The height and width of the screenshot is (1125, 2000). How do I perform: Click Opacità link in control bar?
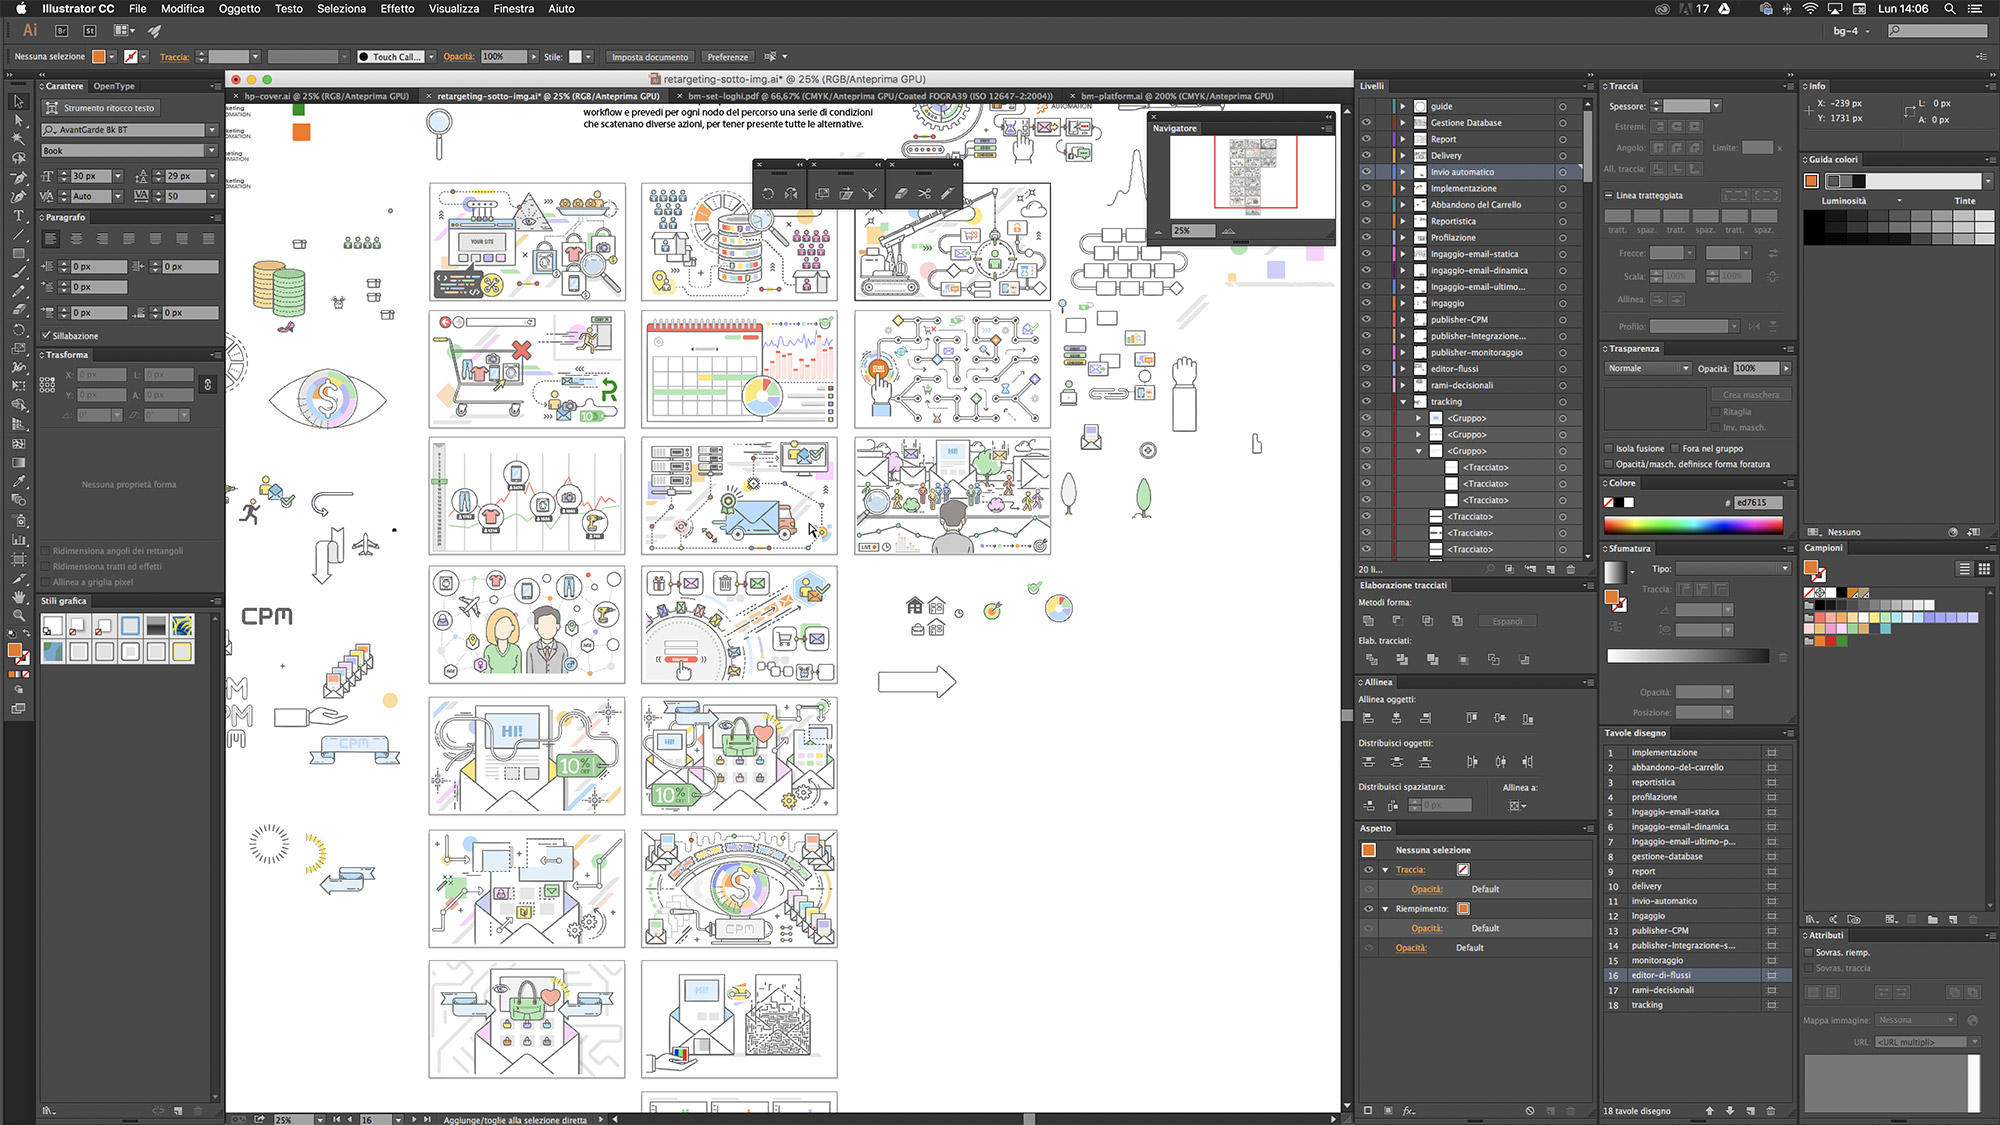(x=459, y=57)
